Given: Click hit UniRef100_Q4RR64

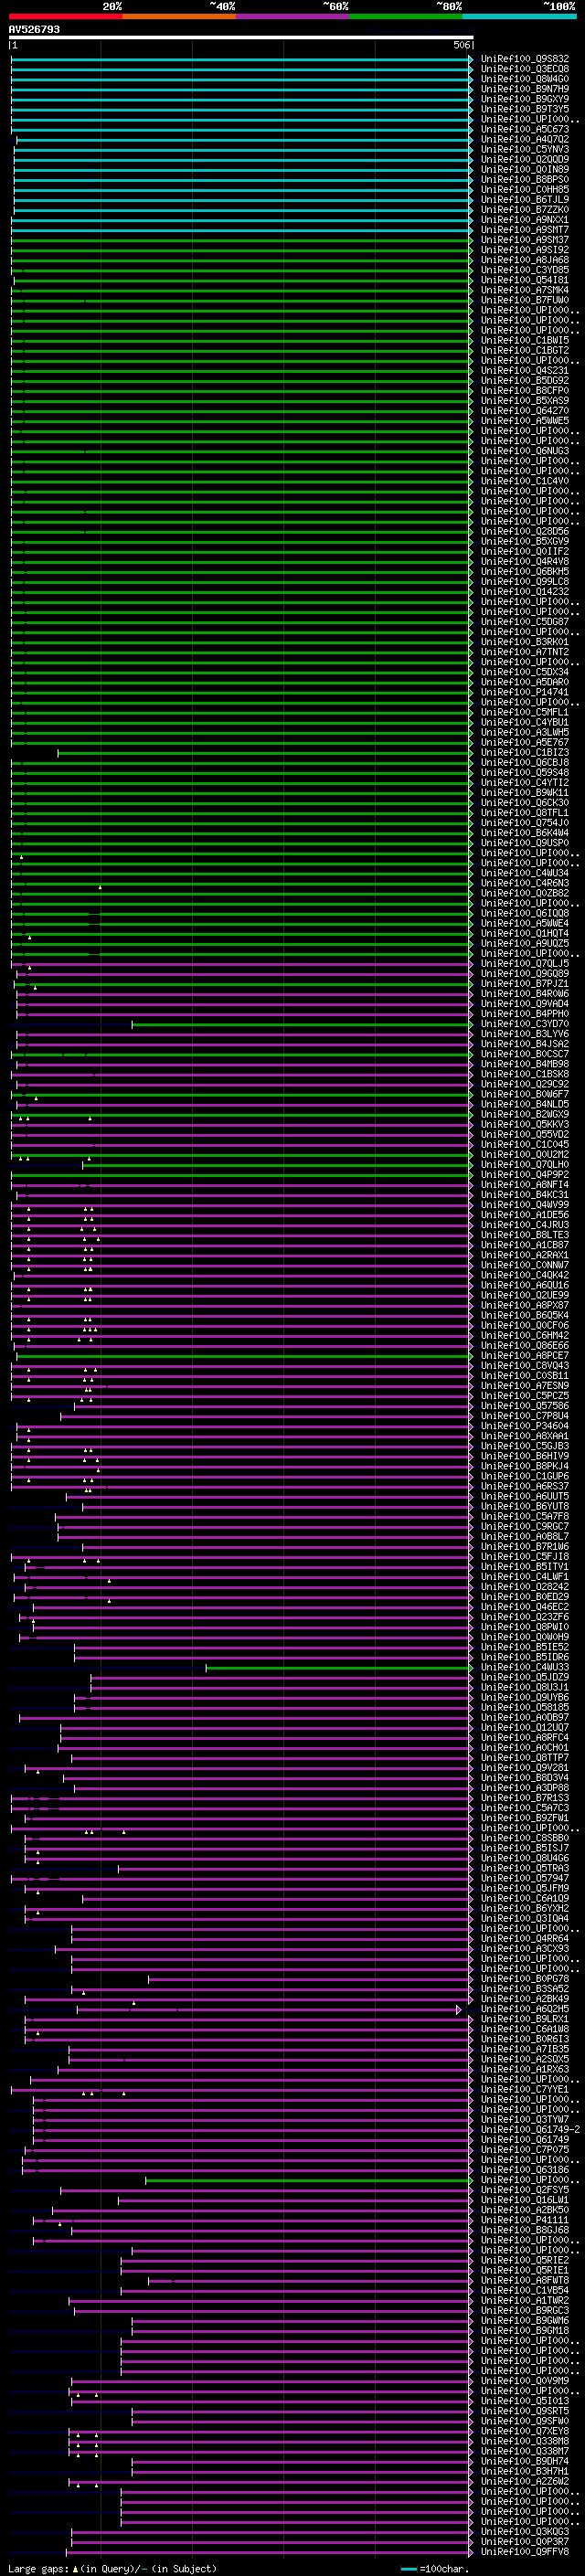Looking at the screenshot, I should tap(525, 1939).
